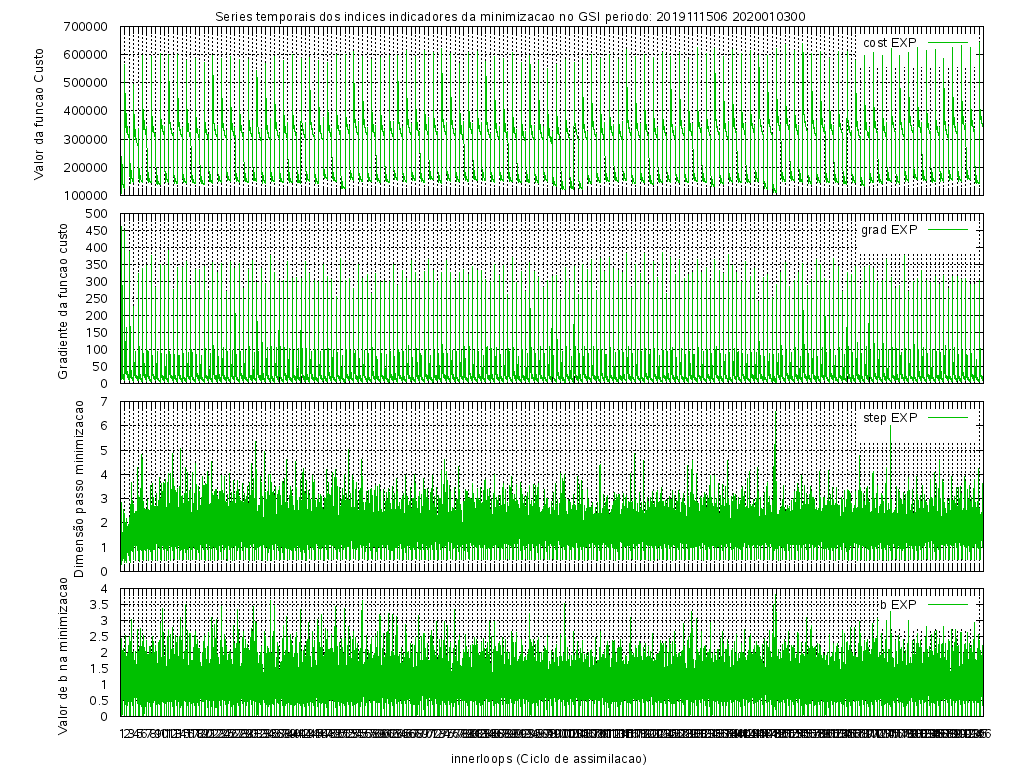Click the 'Dimensão passo minimizacao' axis label
Image resolution: width=1024 pixels, height=768 pixels.
coord(80,487)
